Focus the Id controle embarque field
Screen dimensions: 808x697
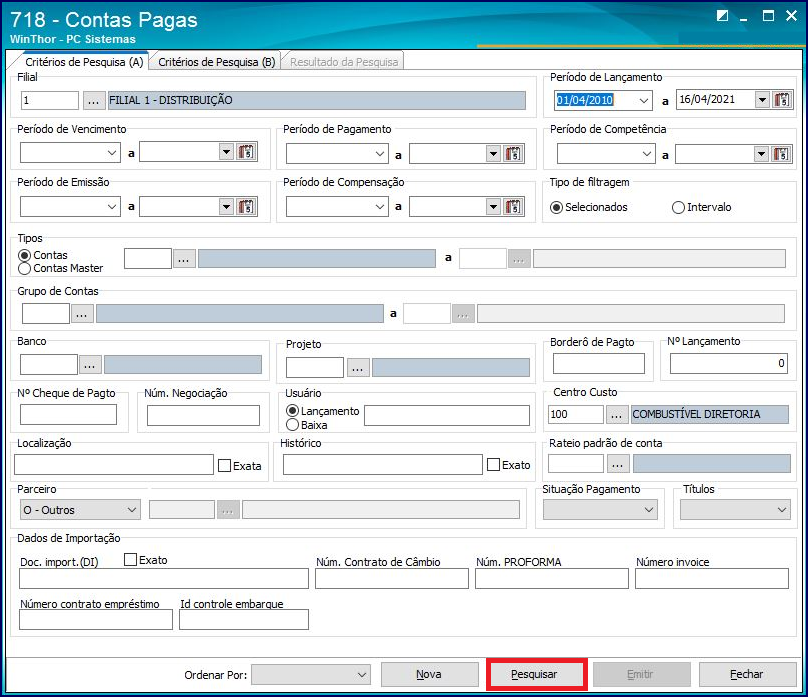tap(244, 620)
